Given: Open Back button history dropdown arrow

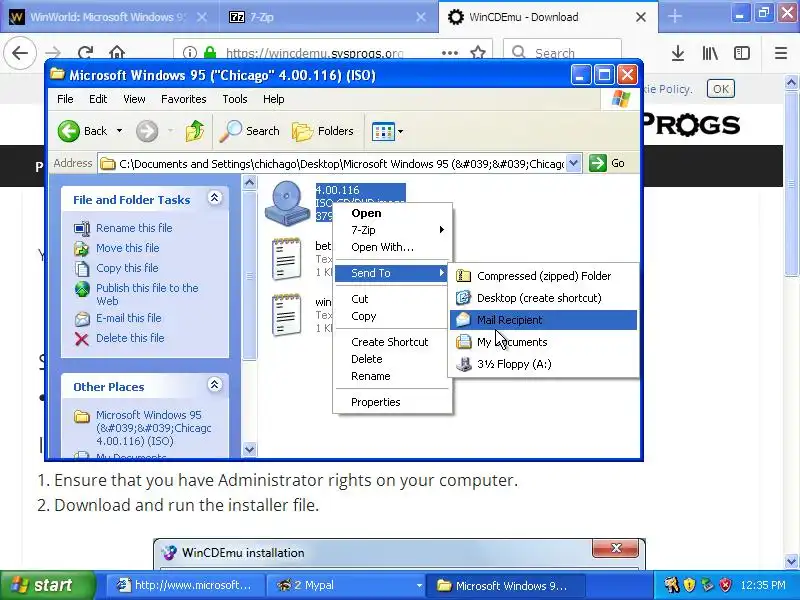Looking at the screenshot, I should pos(119,131).
